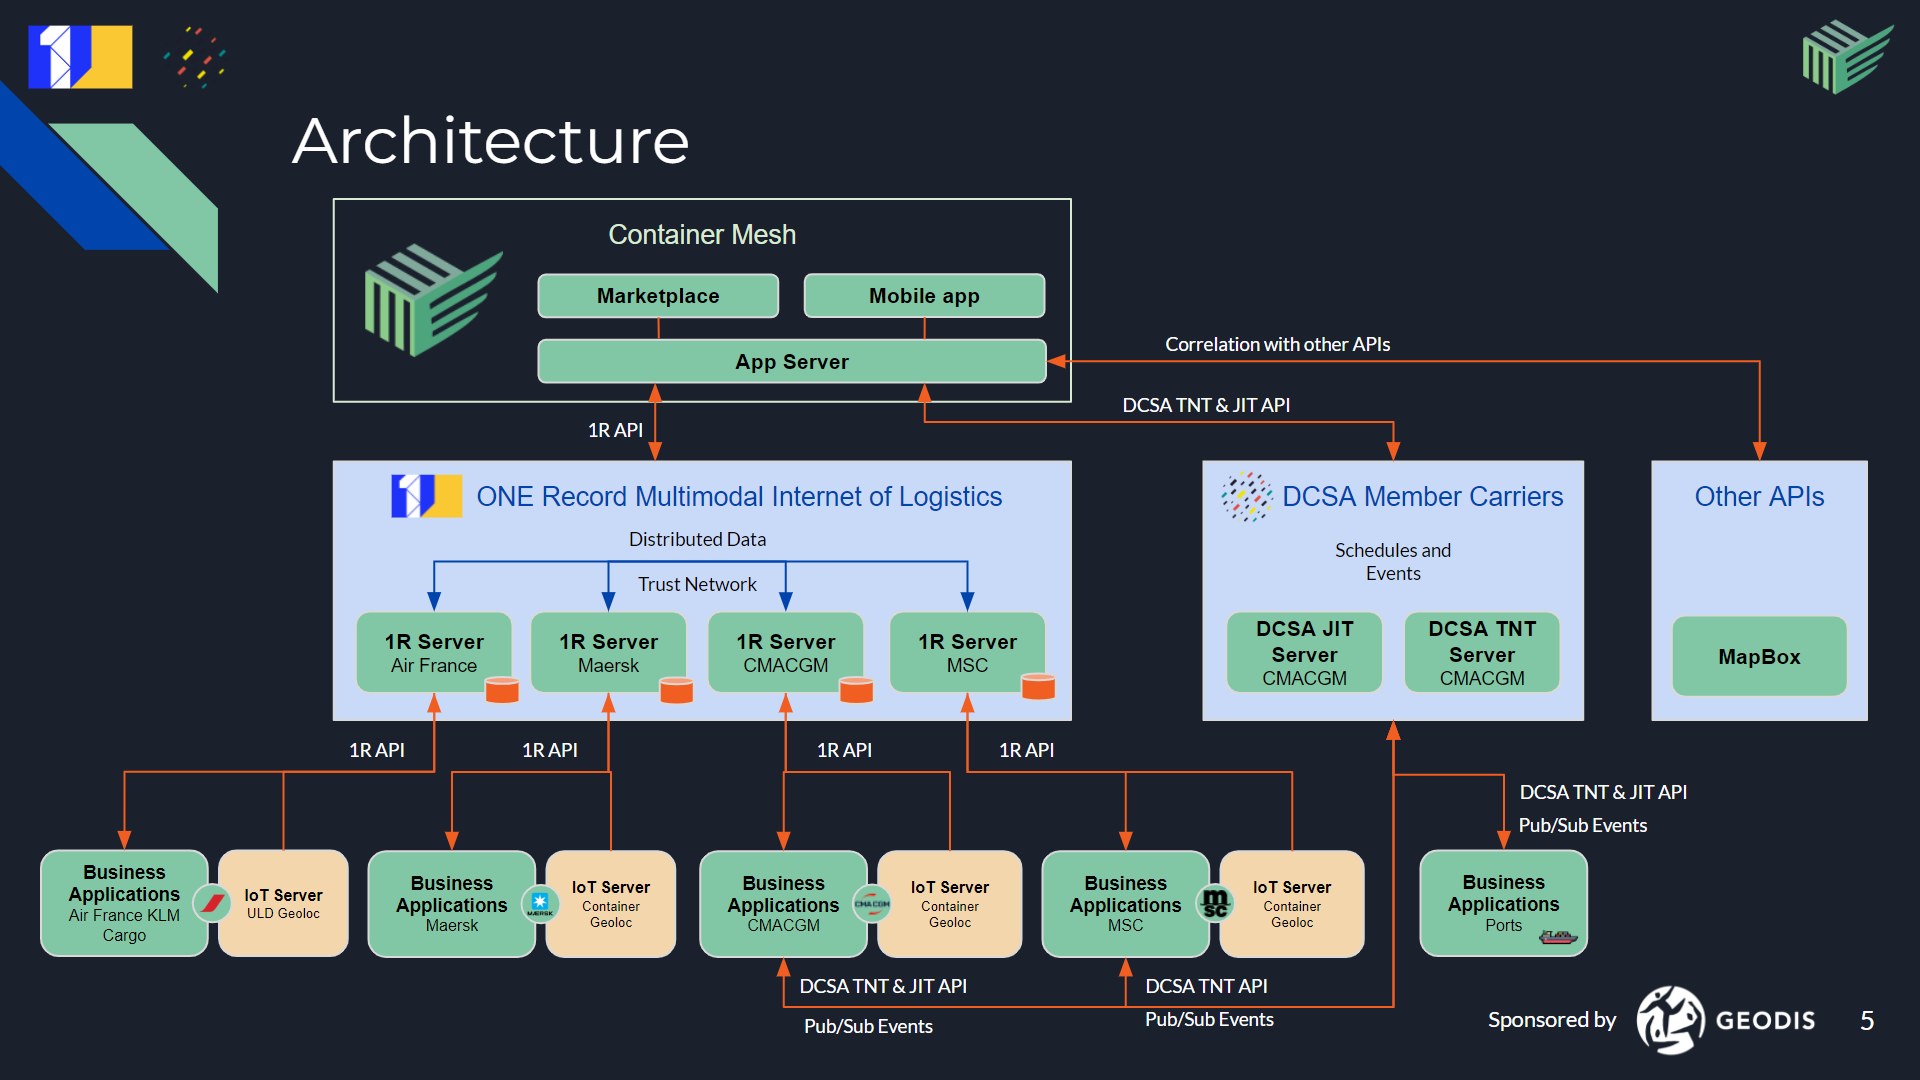Click the ship icon in Ports box

[1557, 937]
